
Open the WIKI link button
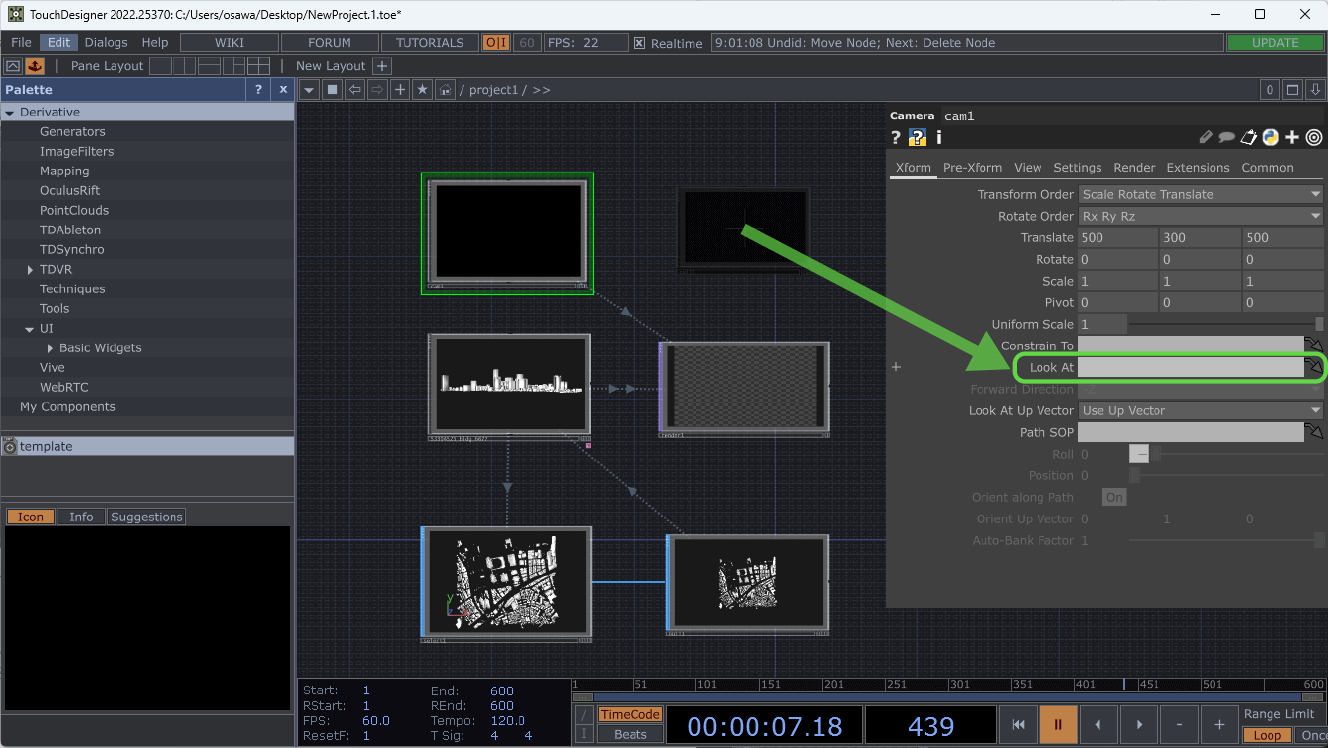coord(229,43)
